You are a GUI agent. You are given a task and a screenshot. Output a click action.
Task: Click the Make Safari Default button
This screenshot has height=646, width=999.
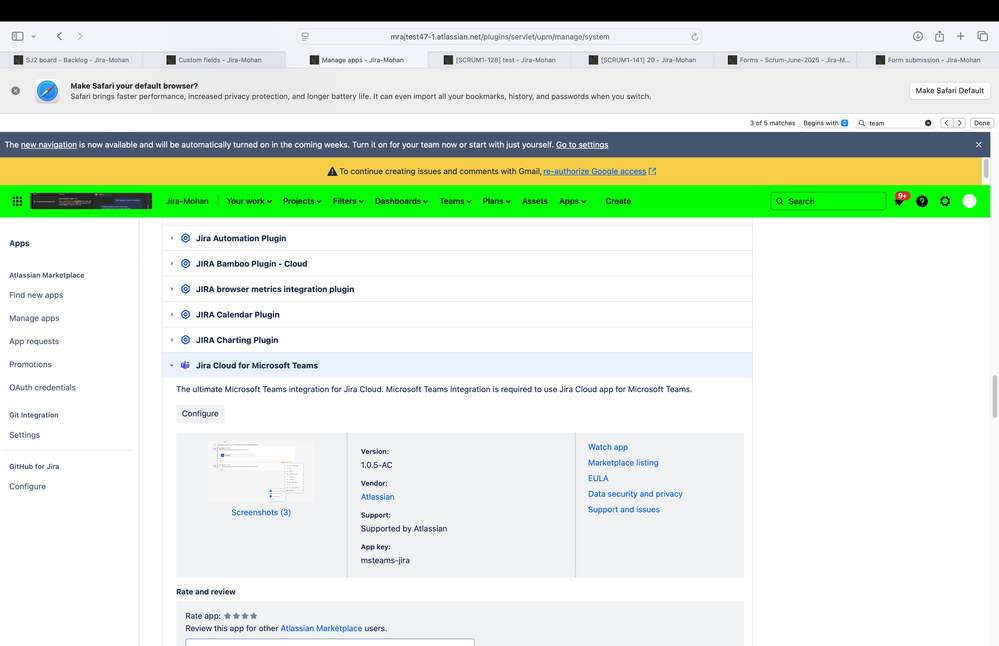click(948, 90)
